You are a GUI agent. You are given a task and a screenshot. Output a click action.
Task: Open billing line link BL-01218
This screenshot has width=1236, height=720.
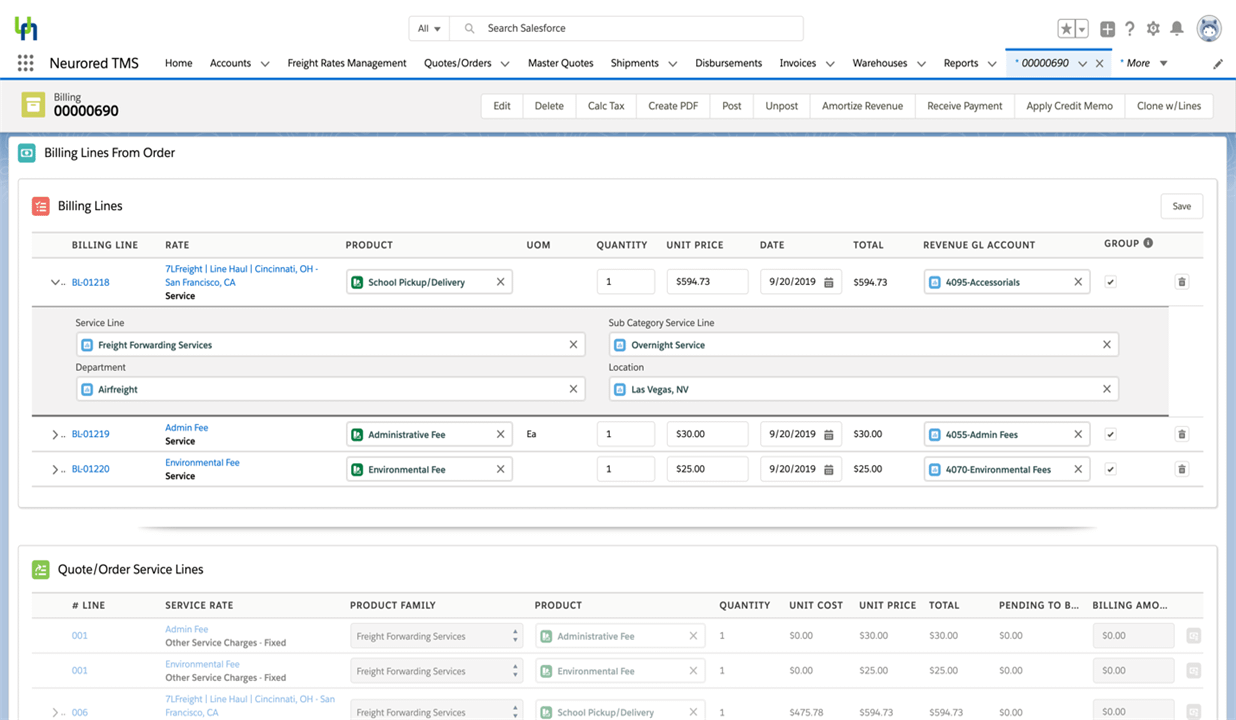tap(91, 282)
